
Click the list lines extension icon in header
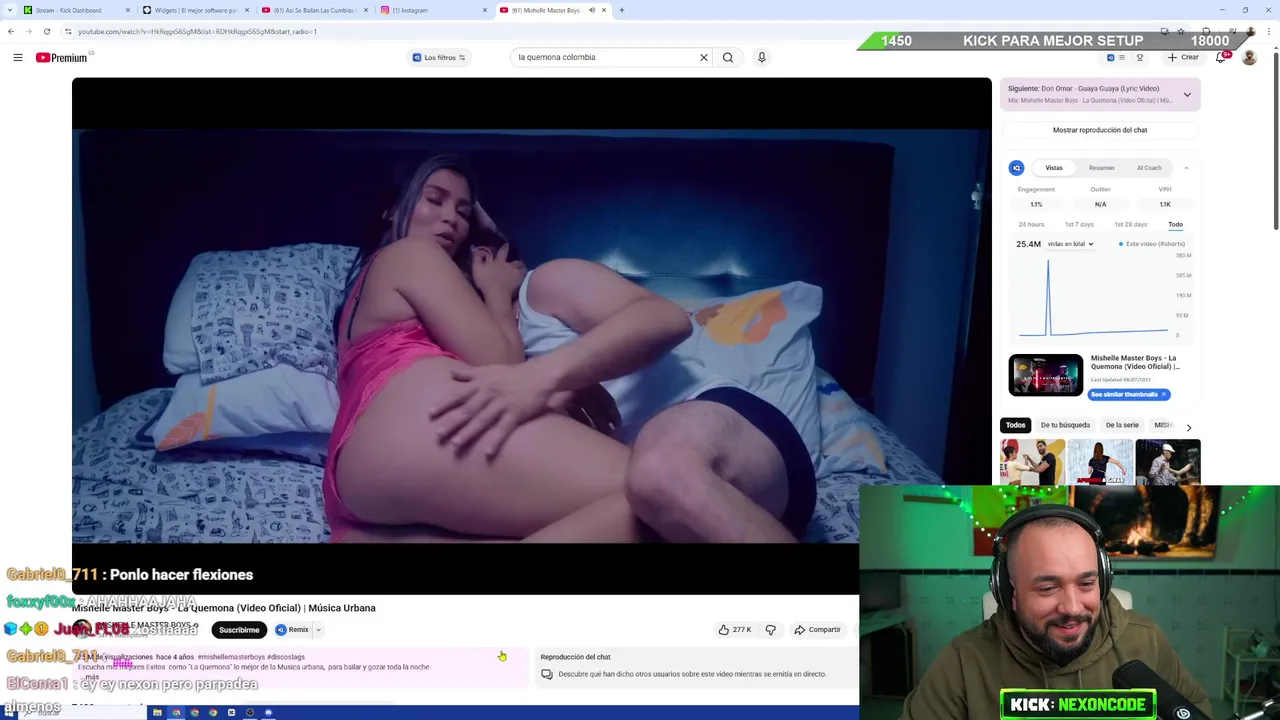point(1122,57)
